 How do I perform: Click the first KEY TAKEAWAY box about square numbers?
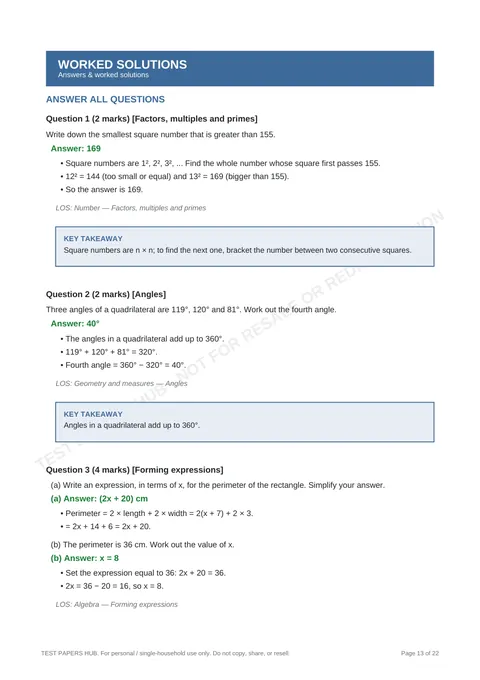(245, 246)
